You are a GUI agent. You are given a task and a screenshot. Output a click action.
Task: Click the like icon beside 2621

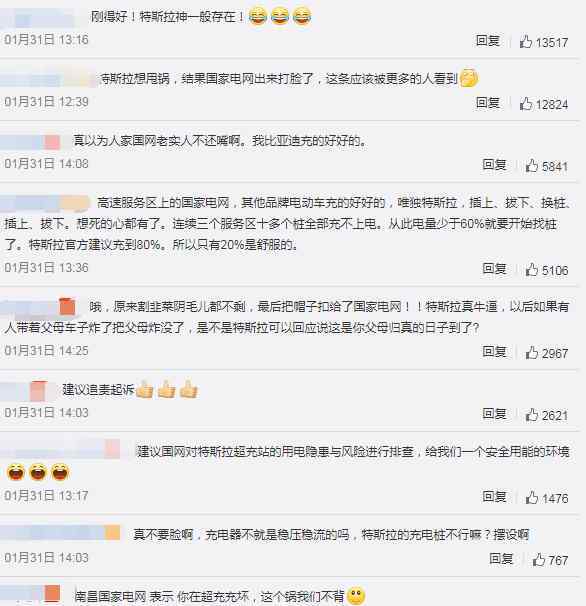(532, 414)
